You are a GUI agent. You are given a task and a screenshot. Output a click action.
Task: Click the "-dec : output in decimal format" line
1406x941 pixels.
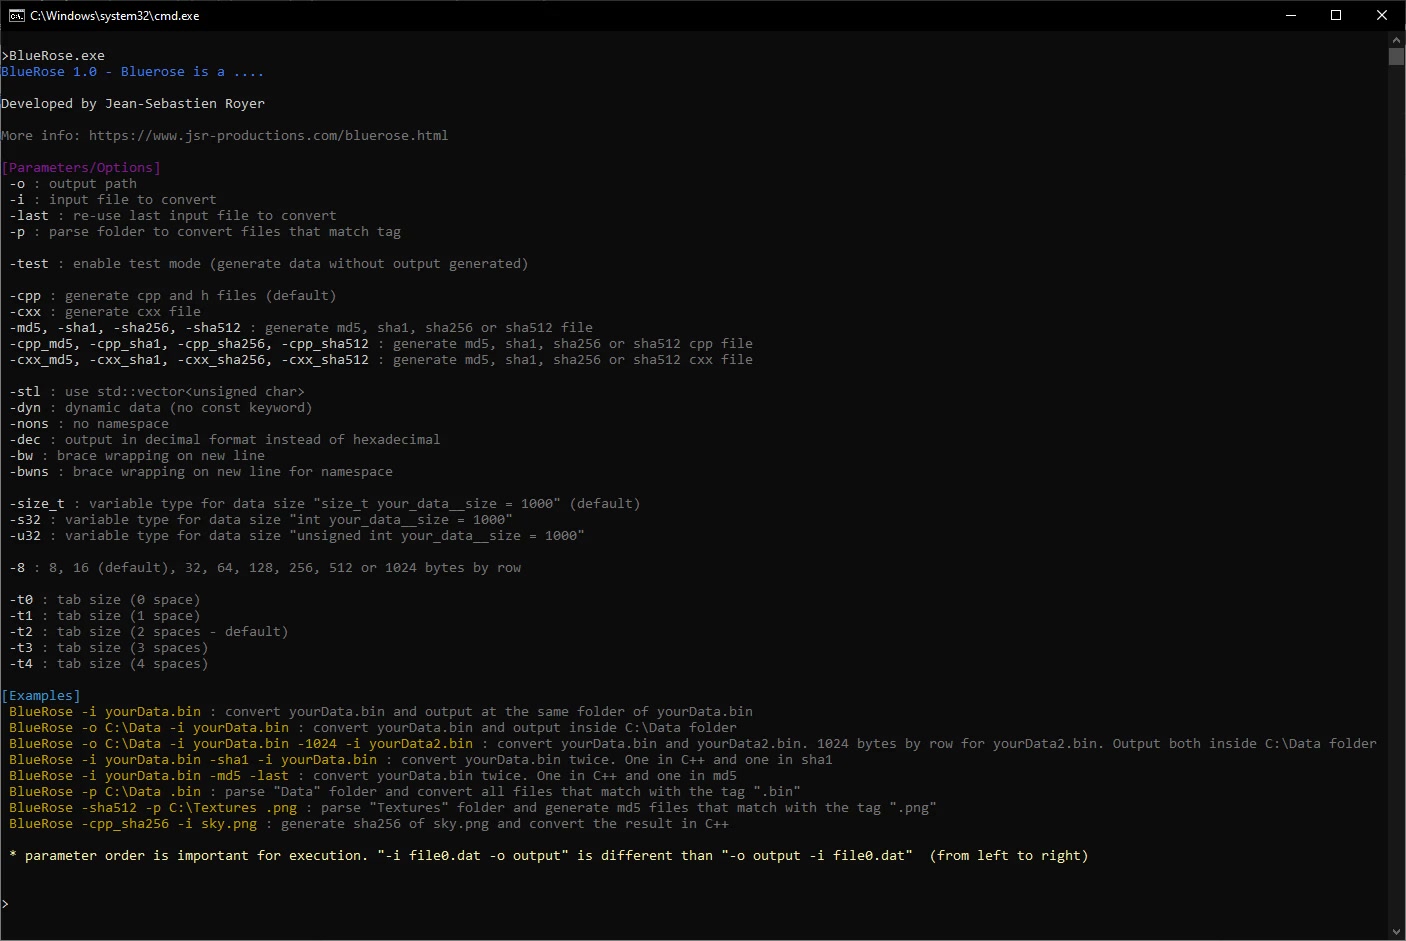click(x=225, y=439)
